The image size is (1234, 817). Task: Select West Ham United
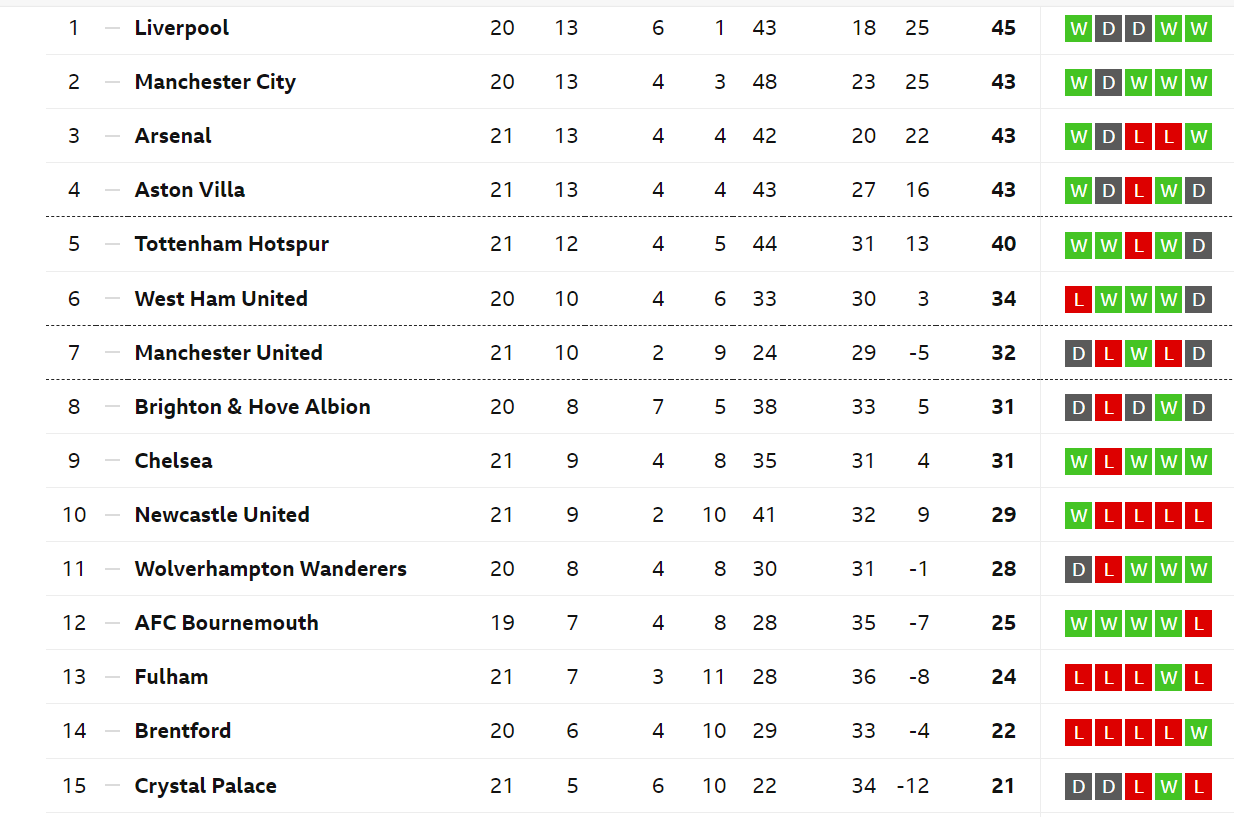pos(221,299)
